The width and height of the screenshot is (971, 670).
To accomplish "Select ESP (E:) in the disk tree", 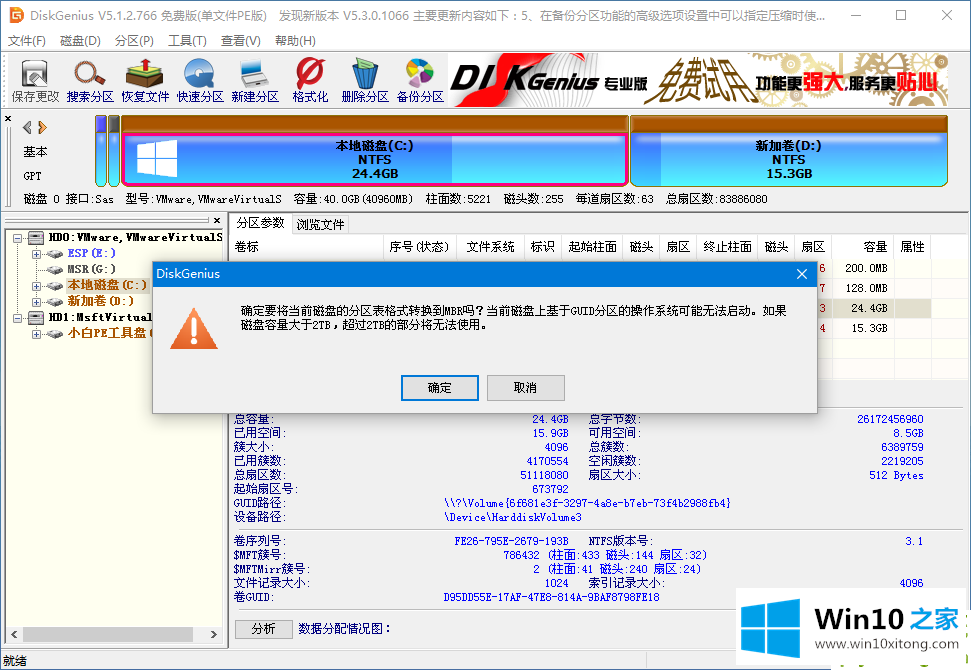I will point(91,253).
